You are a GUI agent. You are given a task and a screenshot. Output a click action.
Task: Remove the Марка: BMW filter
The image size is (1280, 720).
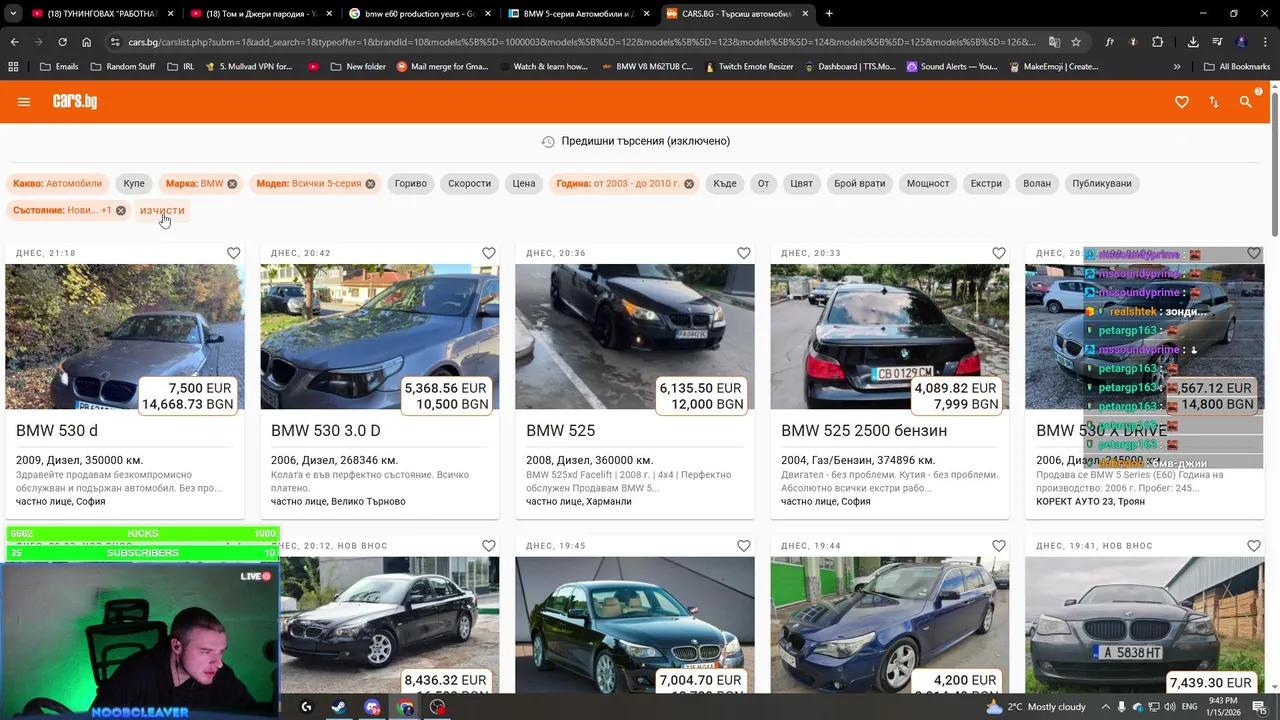point(232,184)
